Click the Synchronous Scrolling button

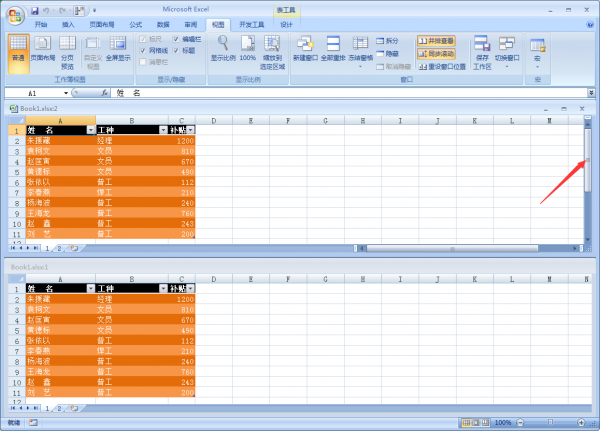tap(436, 54)
